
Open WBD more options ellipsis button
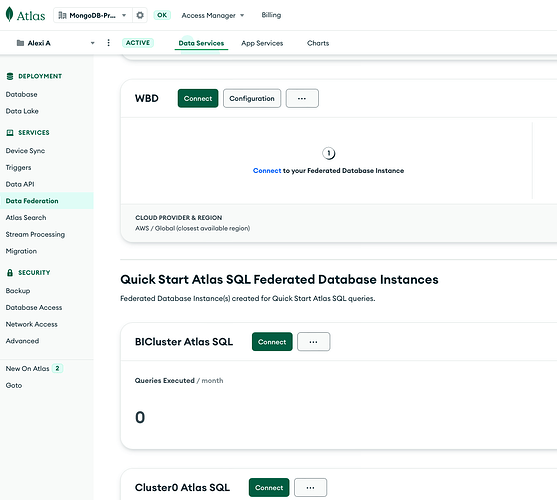[x=302, y=98]
